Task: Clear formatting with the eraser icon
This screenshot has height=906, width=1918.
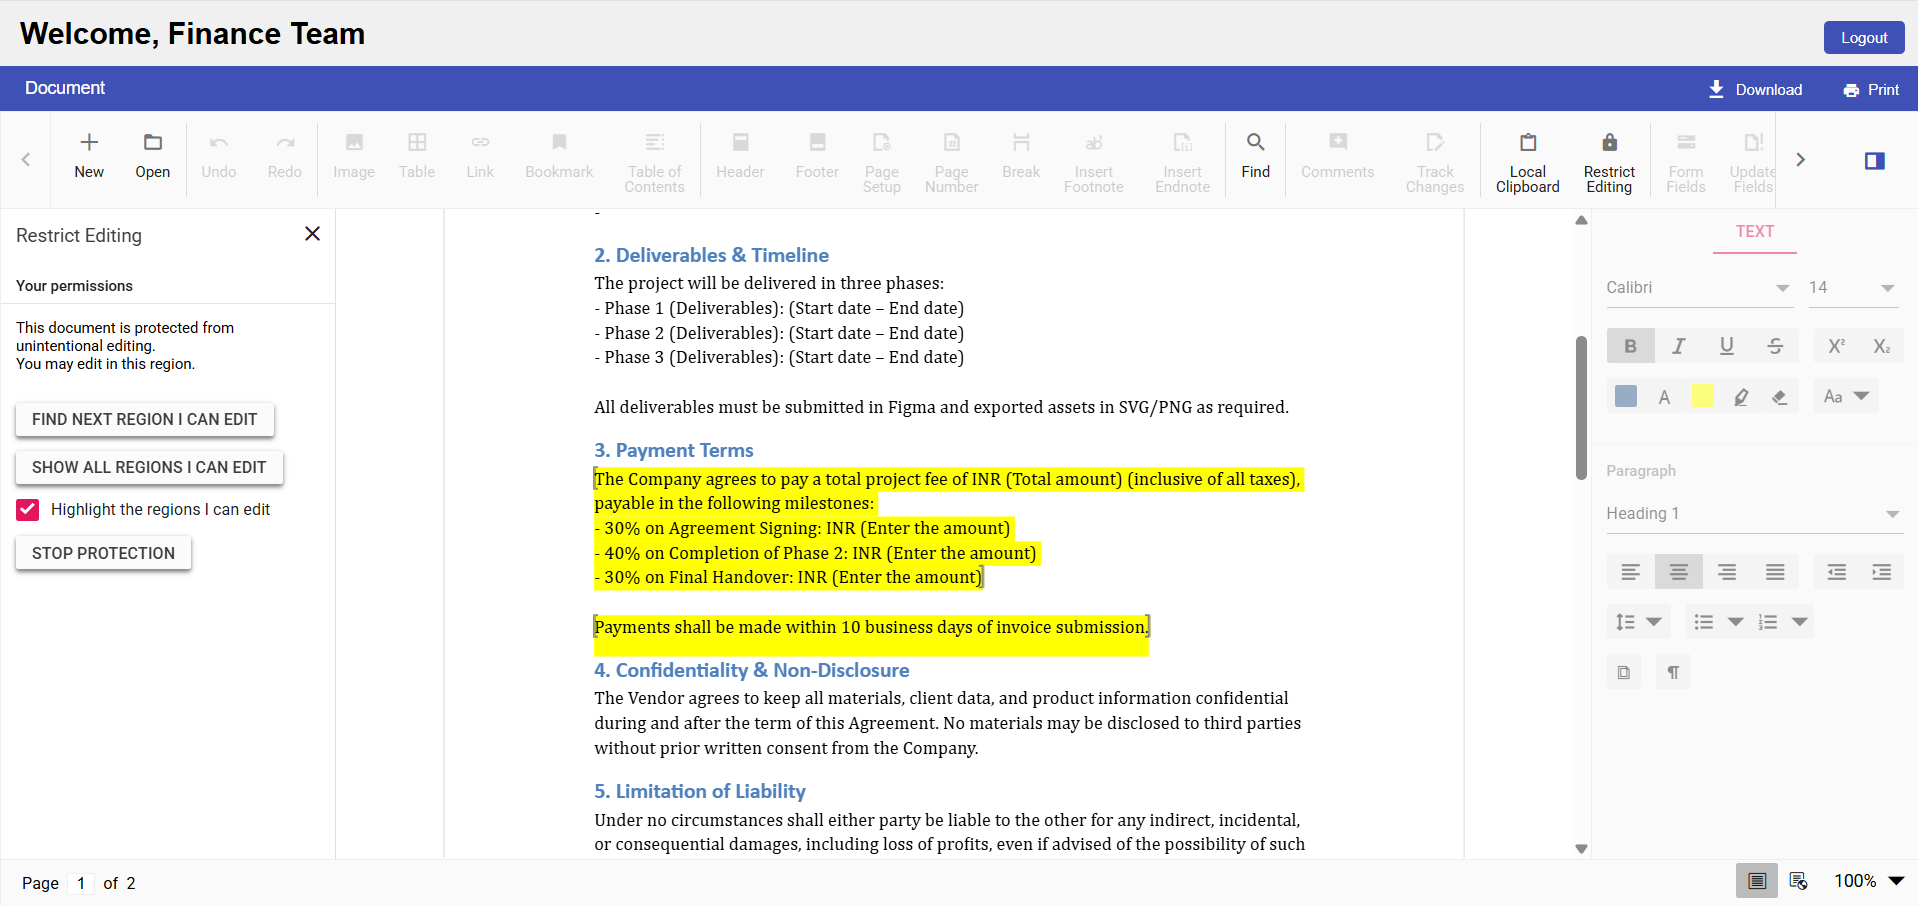Action: pyautogui.click(x=1779, y=397)
